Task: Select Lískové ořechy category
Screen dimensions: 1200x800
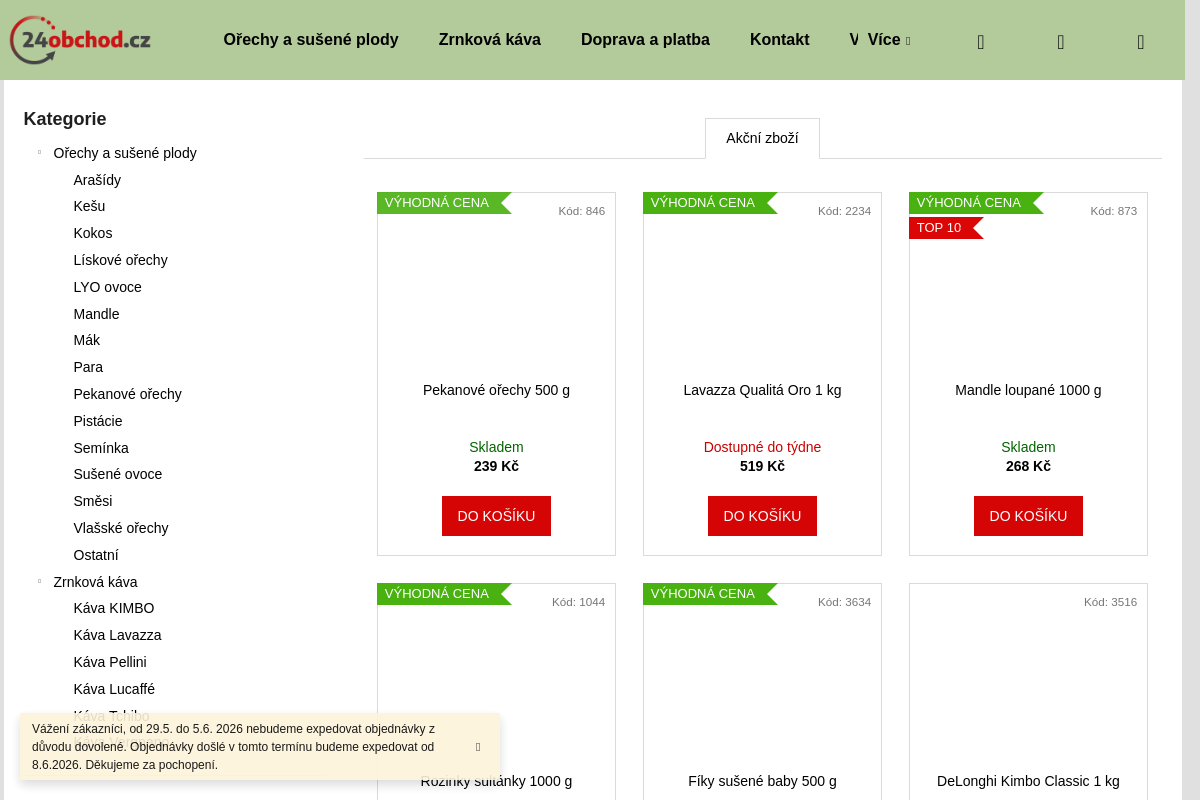Action: [120, 260]
